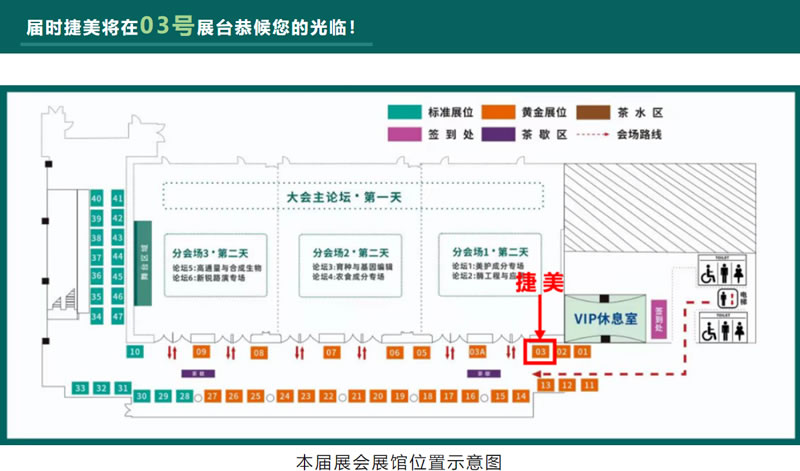Click the VIP休息室 room
The width and height of the screenshot is (800, 471).
[x=599, y=319]
